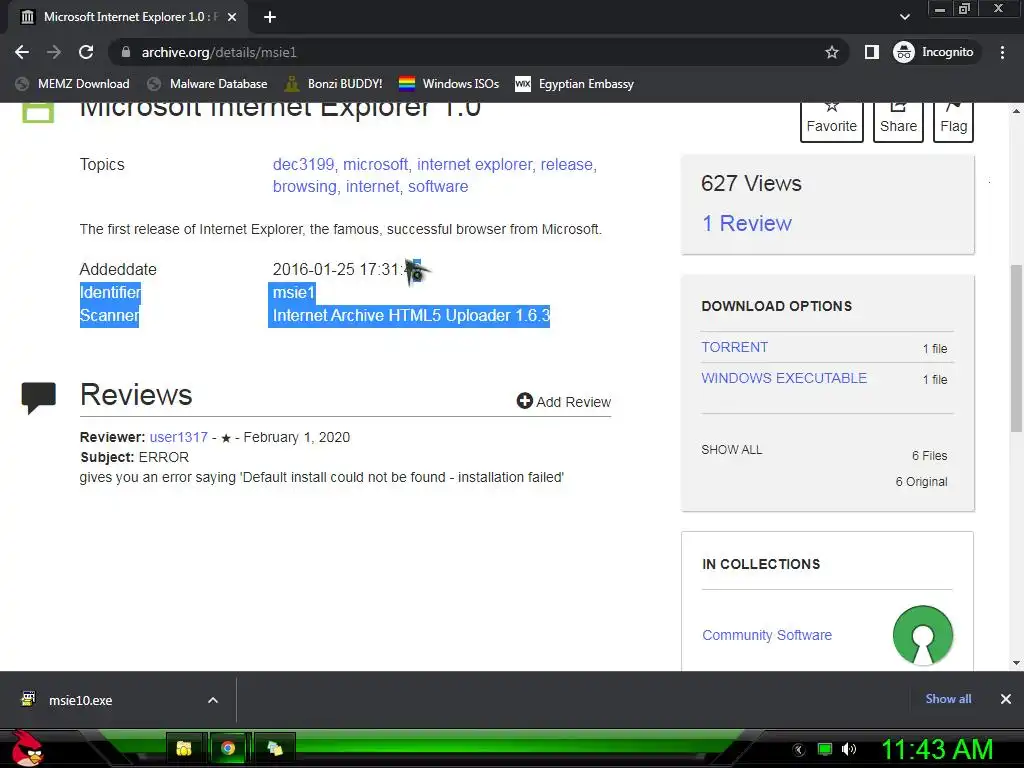
Task: Open the microsoft topic link
Action: coord(375,165)
